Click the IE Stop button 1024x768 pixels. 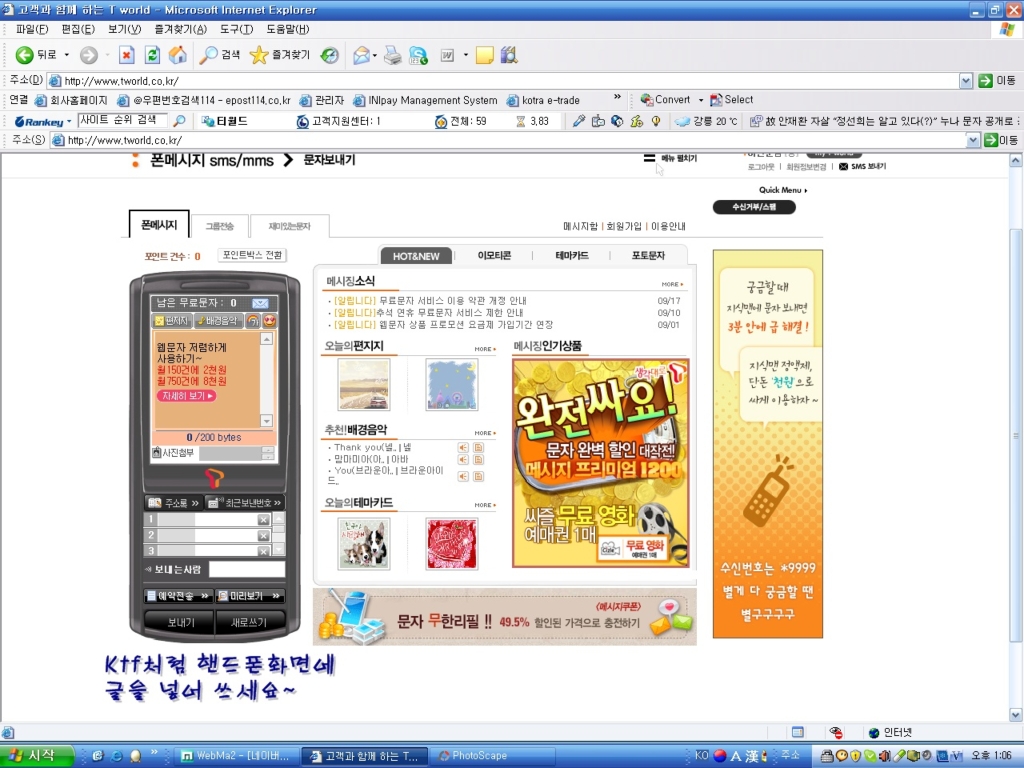pyautogui.click(x=127, y=56)
